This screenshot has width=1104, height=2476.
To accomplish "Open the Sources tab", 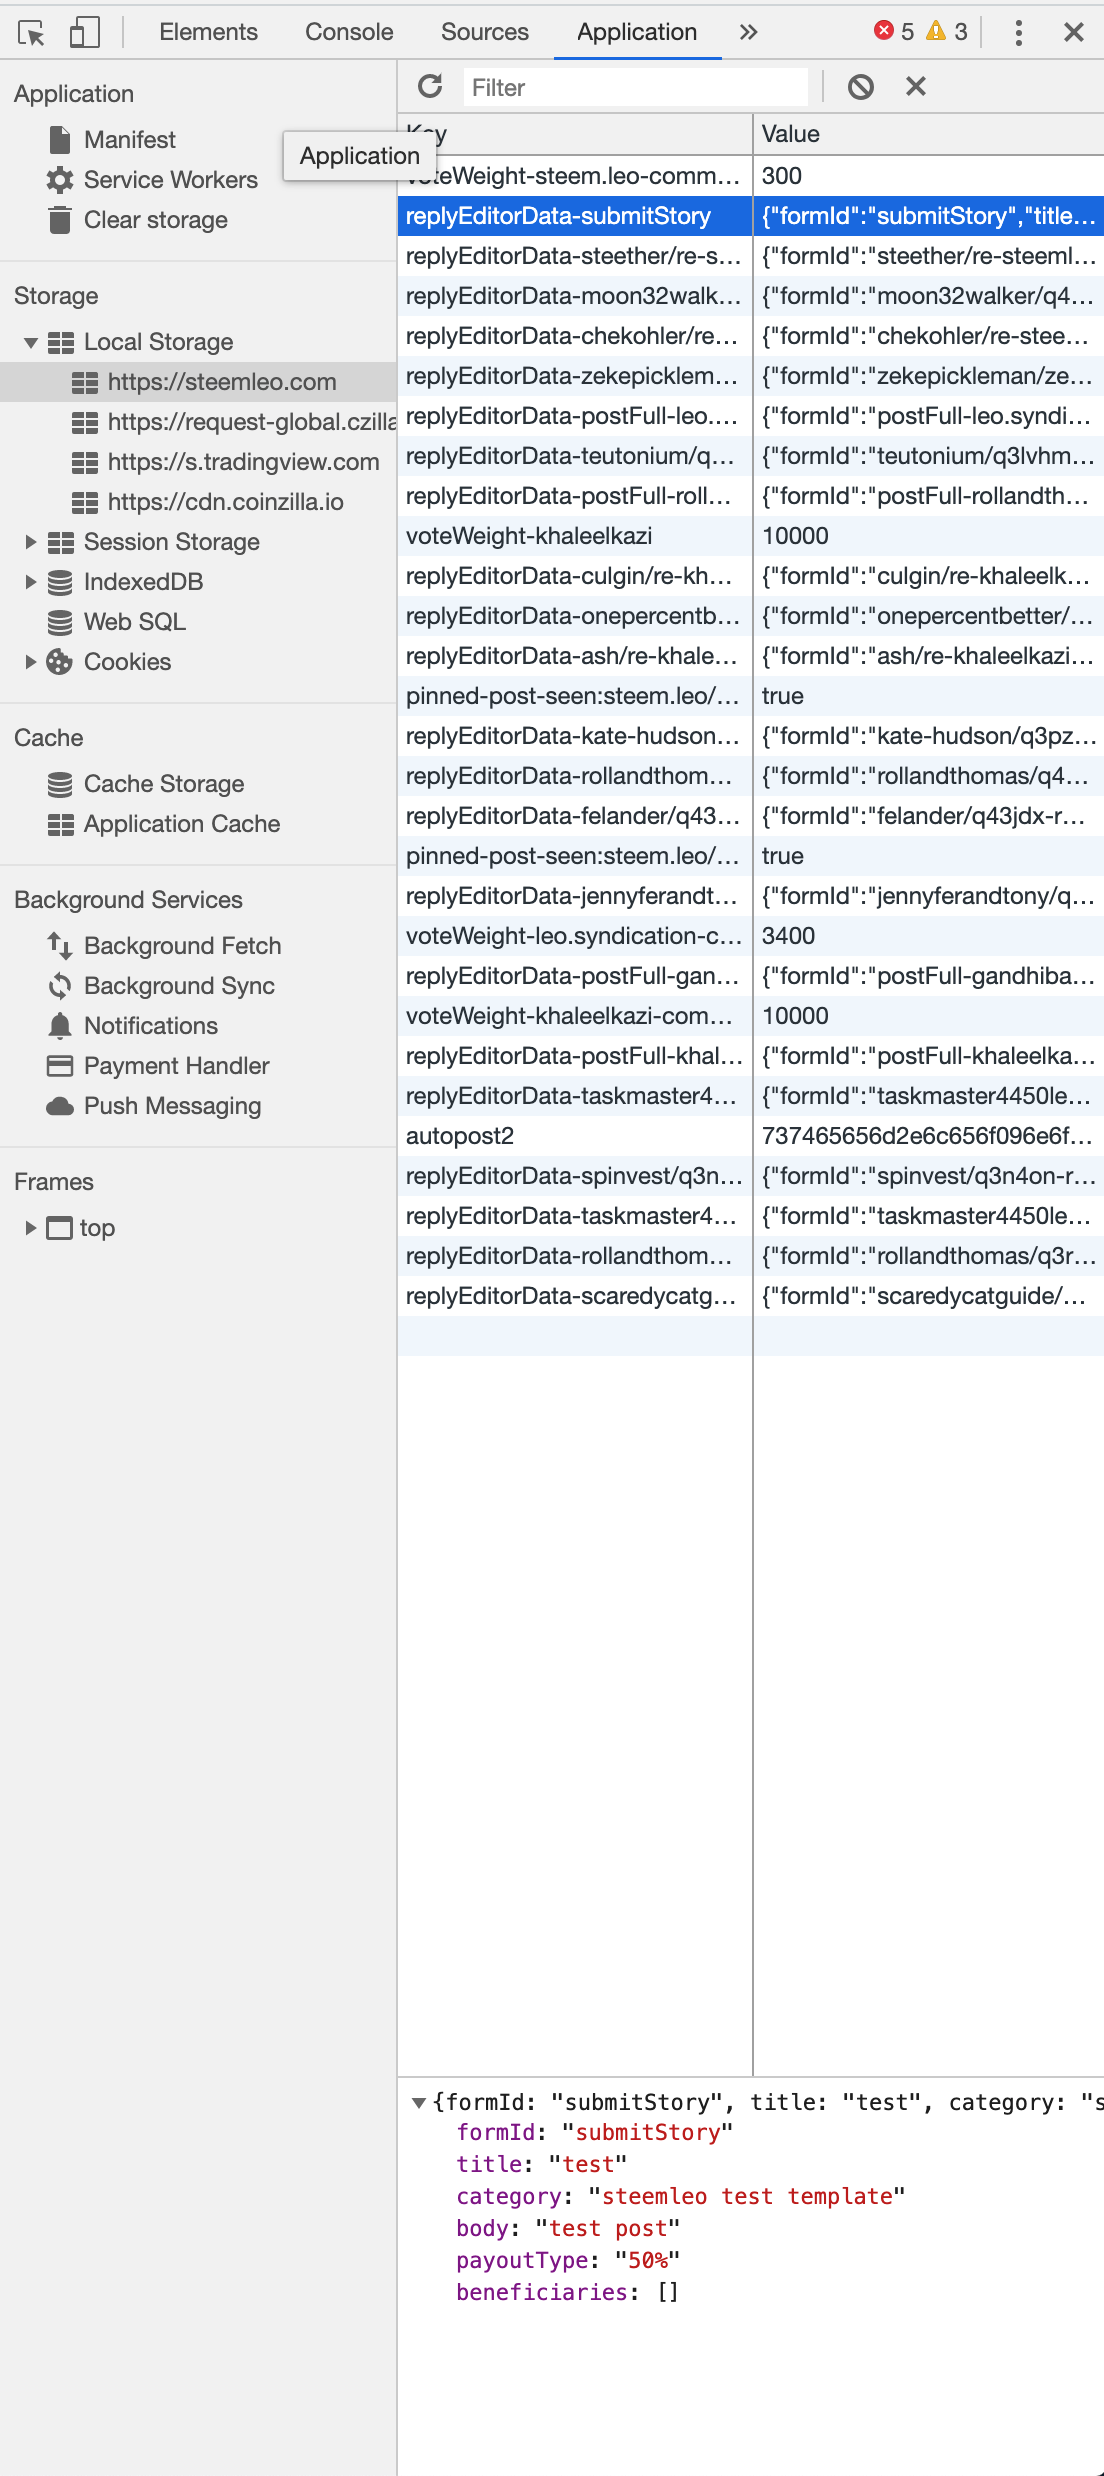I will click(484, 32).
